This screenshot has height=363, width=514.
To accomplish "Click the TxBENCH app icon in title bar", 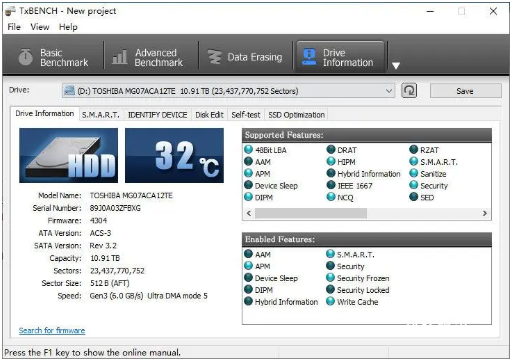I will pos(10,11).
